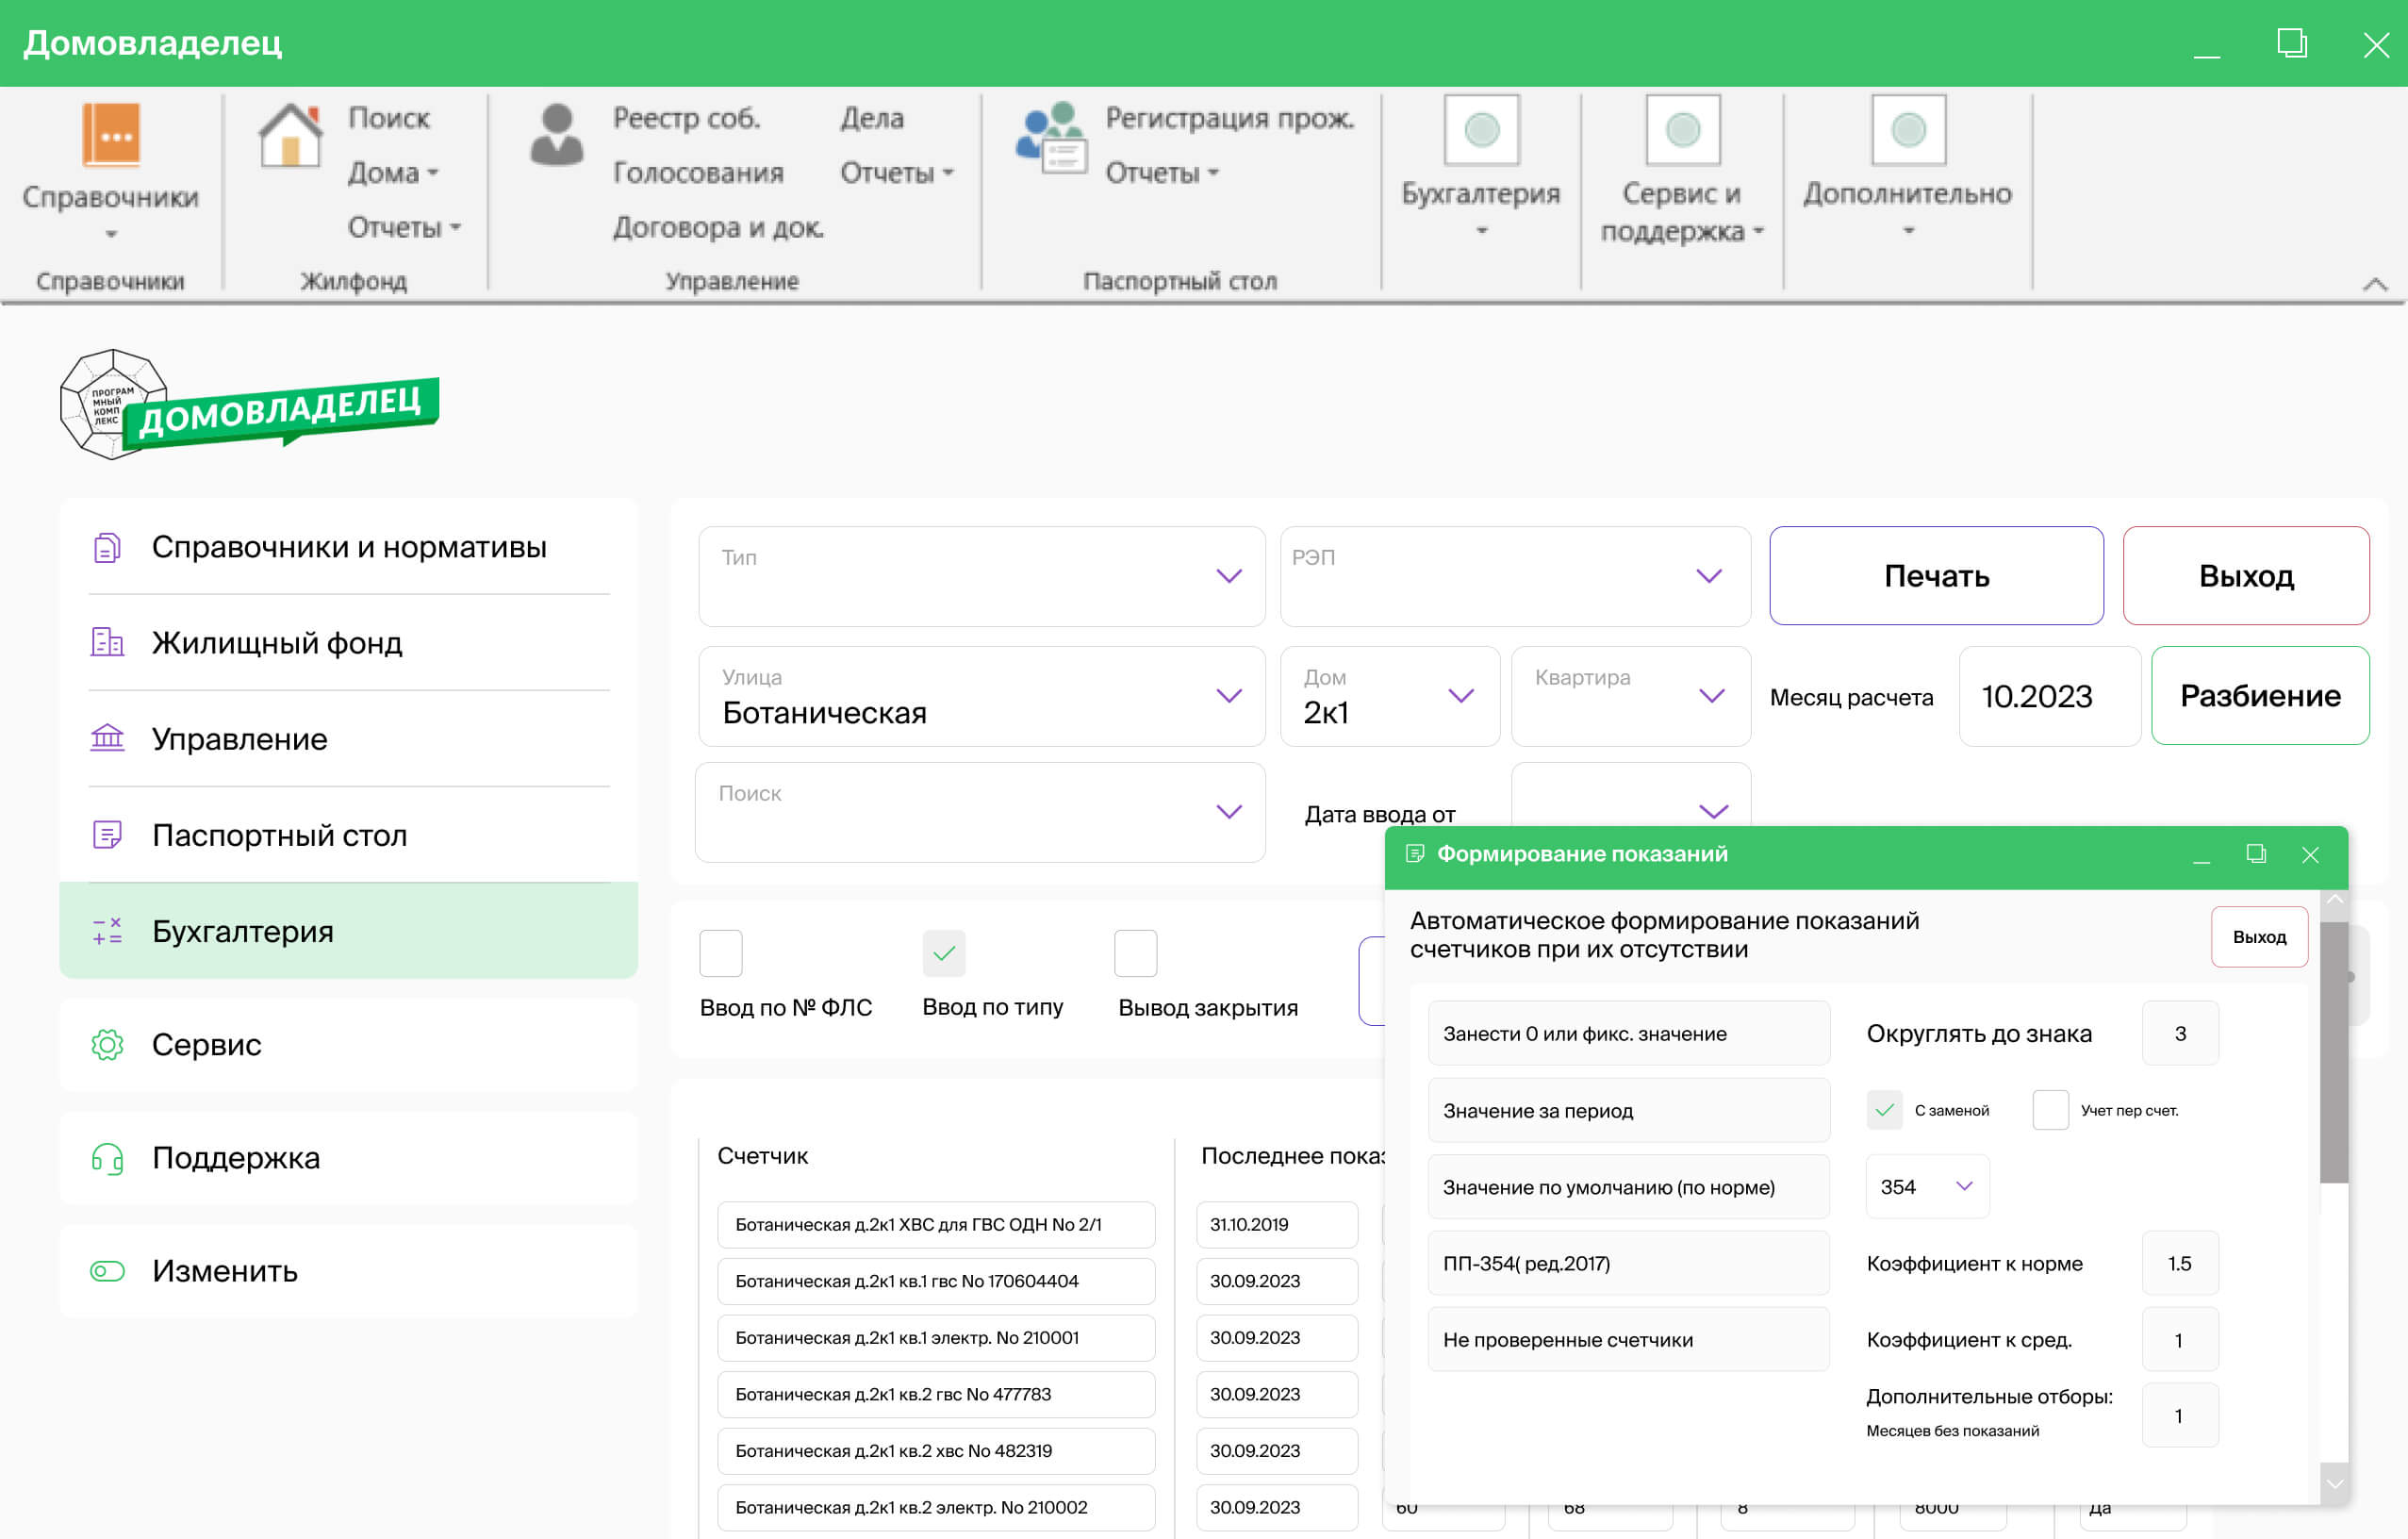Open Регистрация прож. in the ribbon

(1229, 118)
